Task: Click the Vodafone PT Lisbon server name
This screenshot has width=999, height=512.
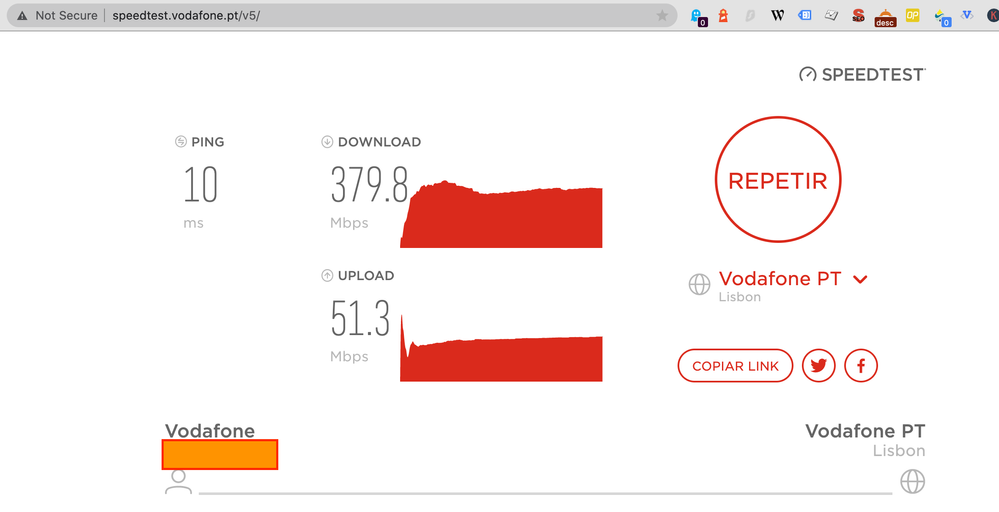Action: point(780,278)
